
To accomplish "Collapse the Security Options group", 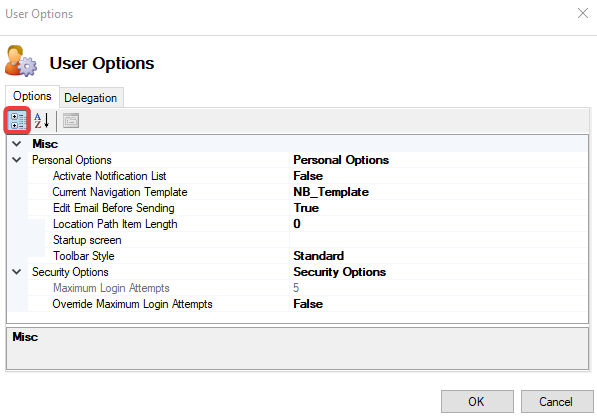I will pyautogui.click(x=16, y=272).
